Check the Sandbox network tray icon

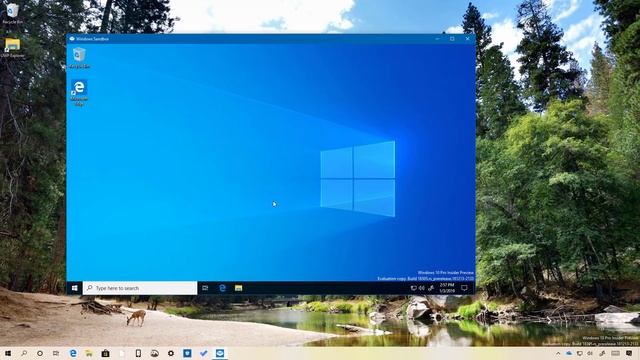pos(413,288)
